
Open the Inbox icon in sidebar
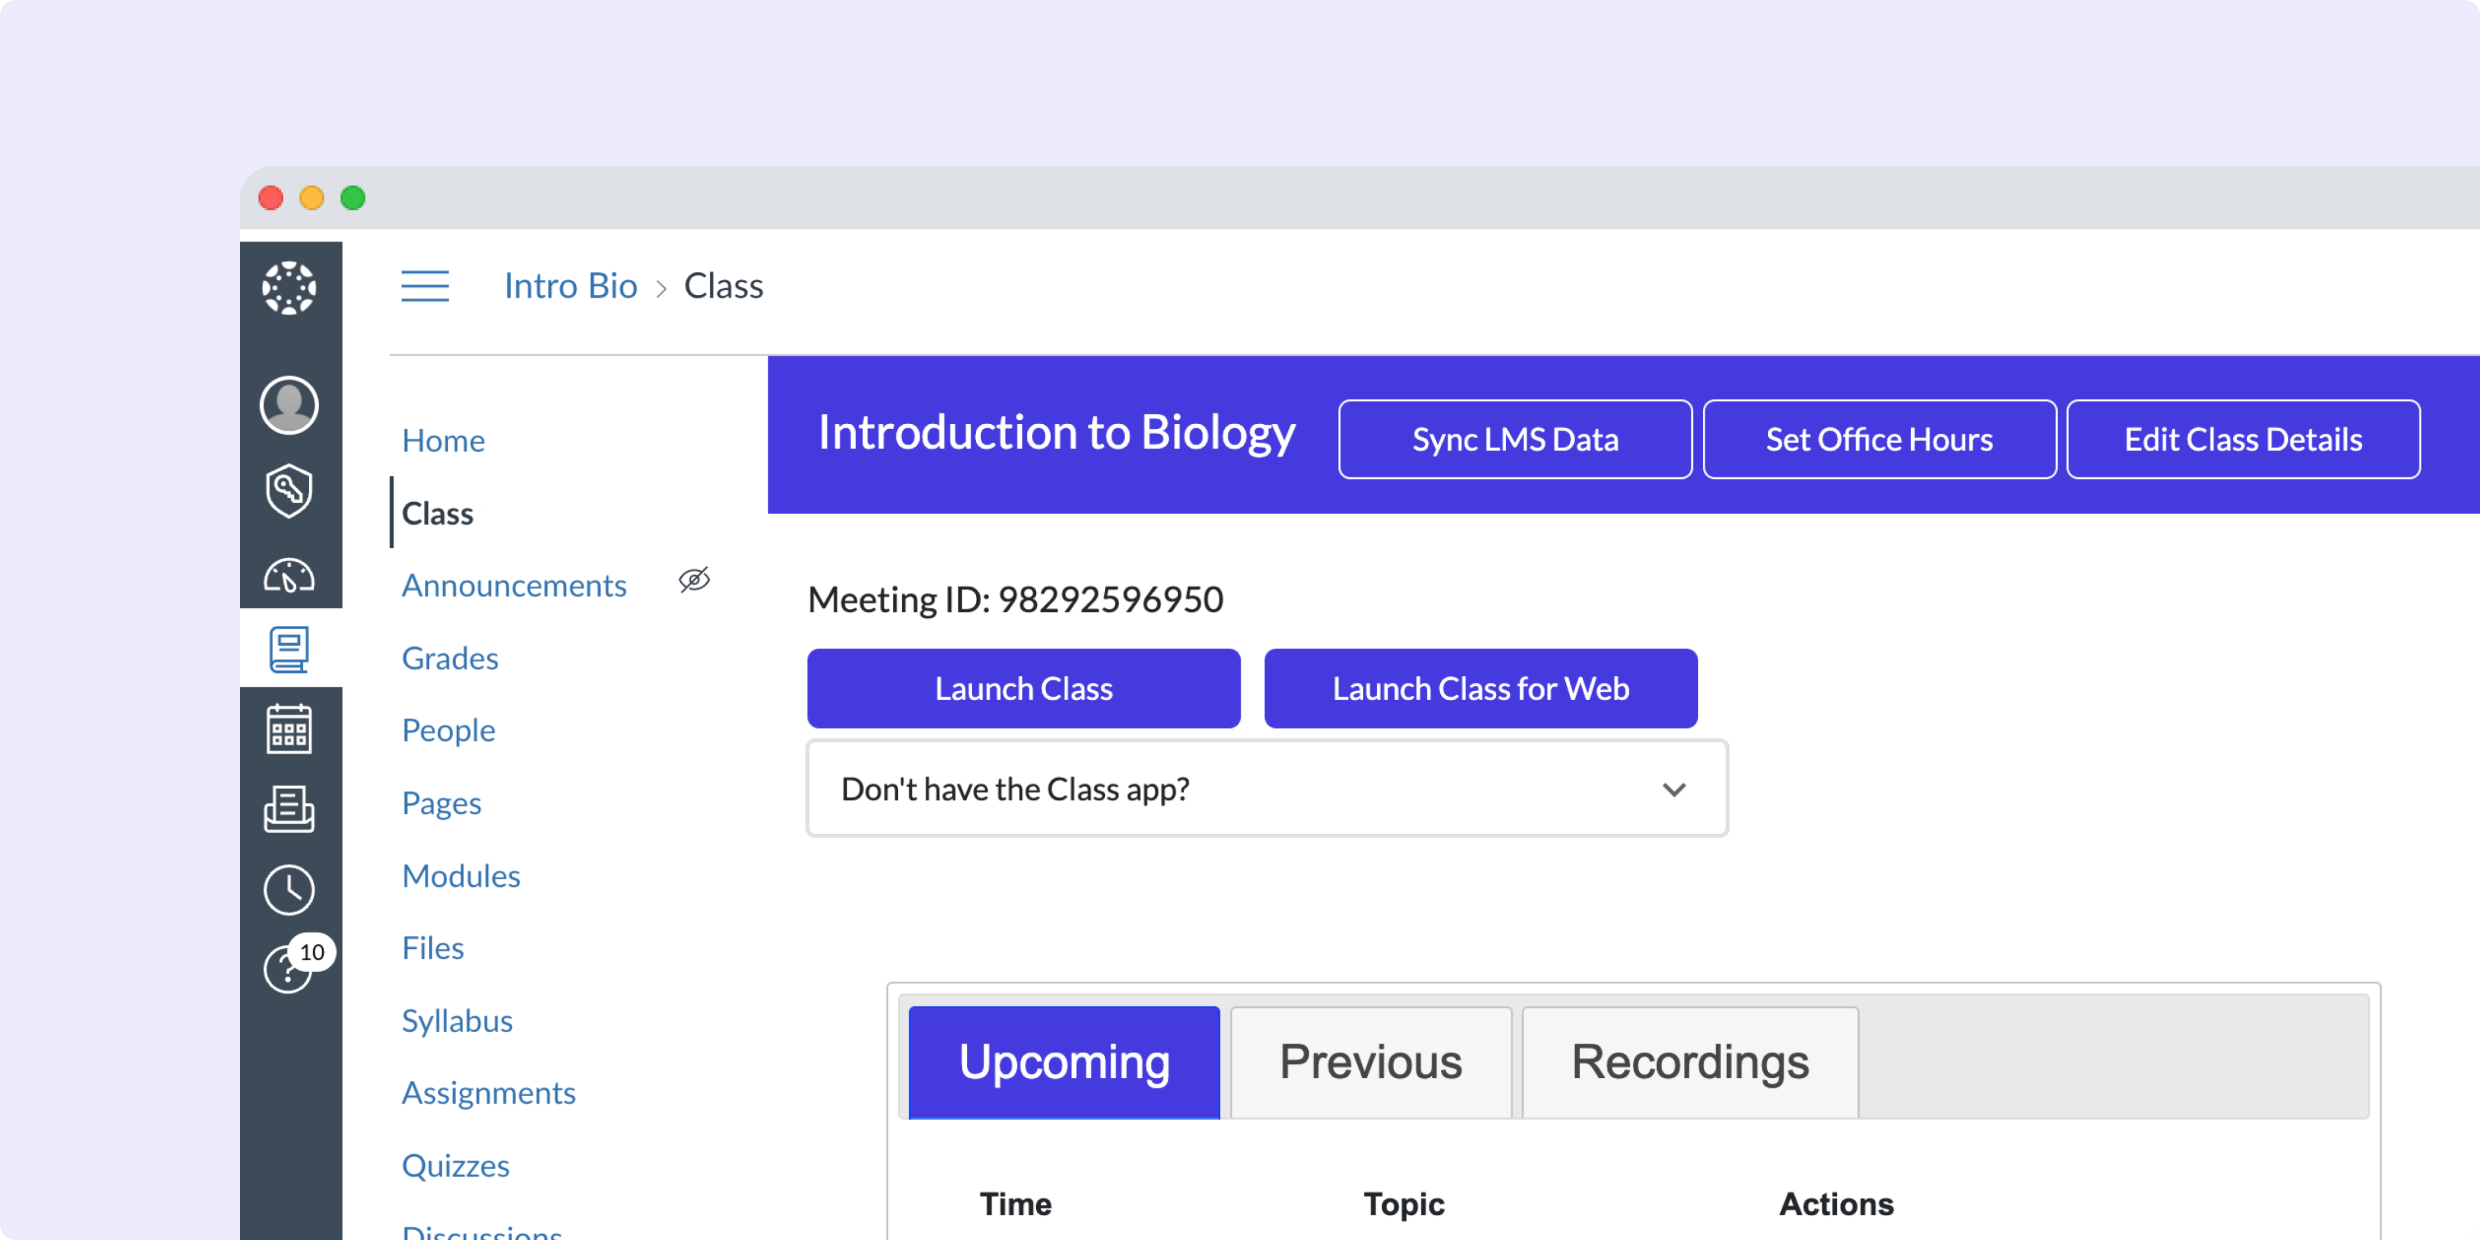290,809
